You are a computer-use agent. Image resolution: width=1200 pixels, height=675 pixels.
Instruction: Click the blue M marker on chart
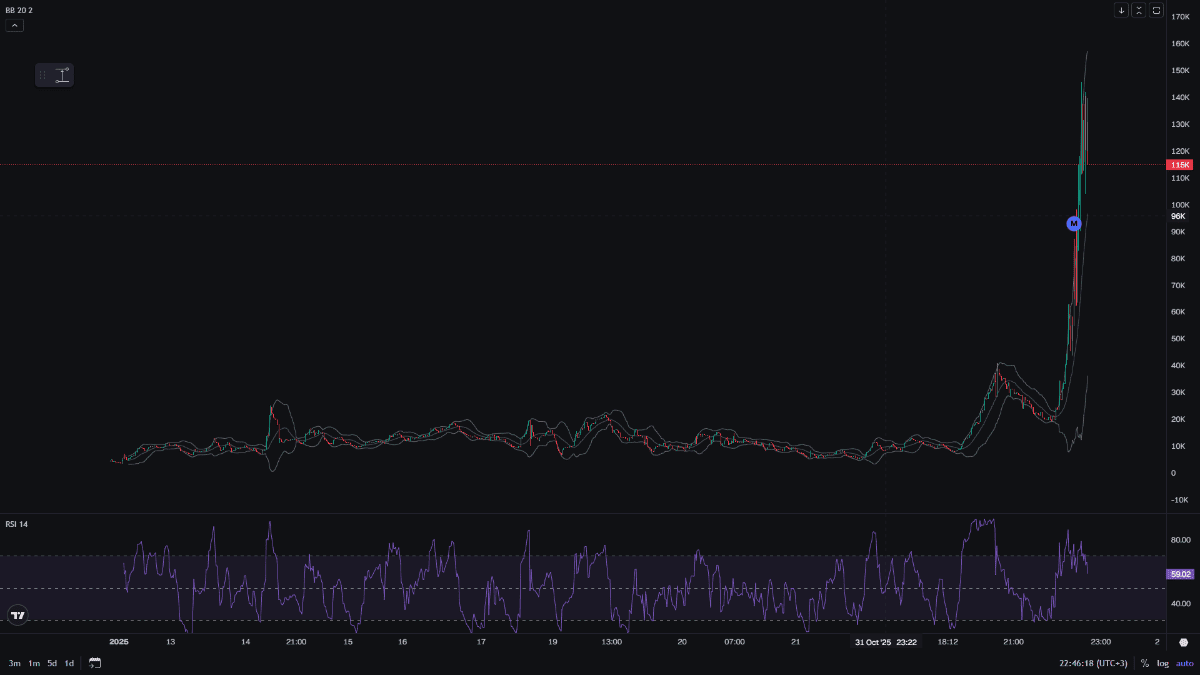point(1074,224)
